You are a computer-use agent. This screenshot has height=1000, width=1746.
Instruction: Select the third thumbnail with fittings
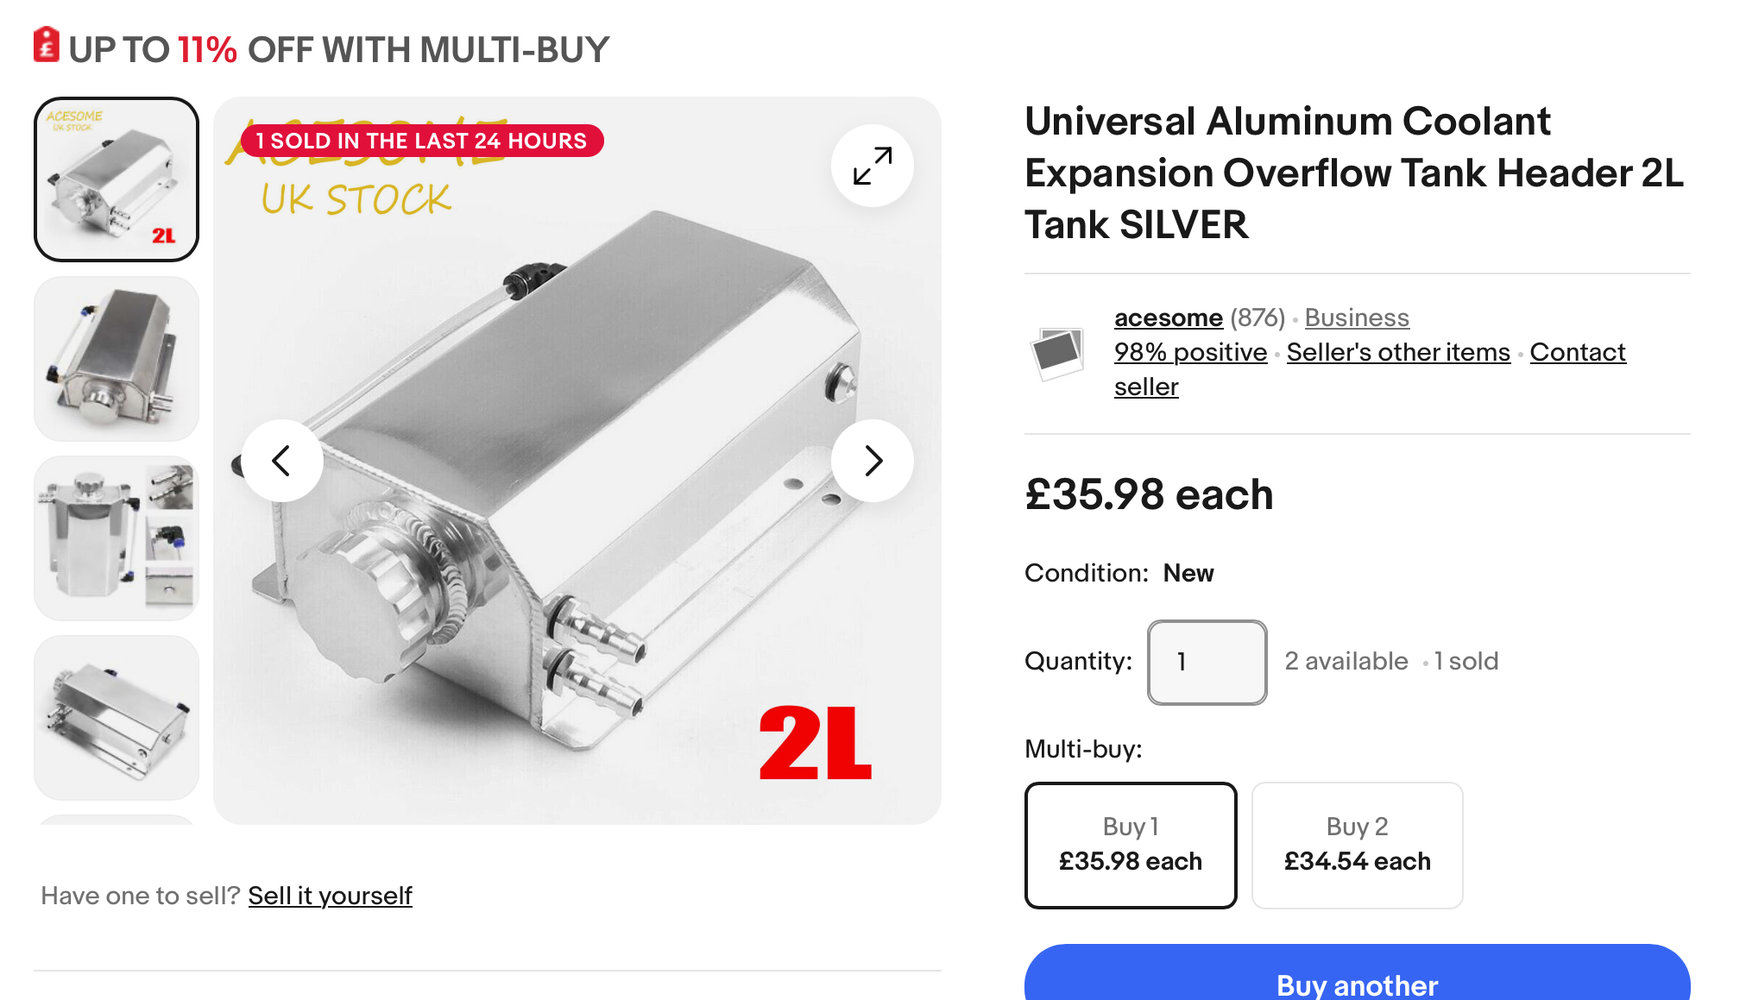tap(117, 539)
